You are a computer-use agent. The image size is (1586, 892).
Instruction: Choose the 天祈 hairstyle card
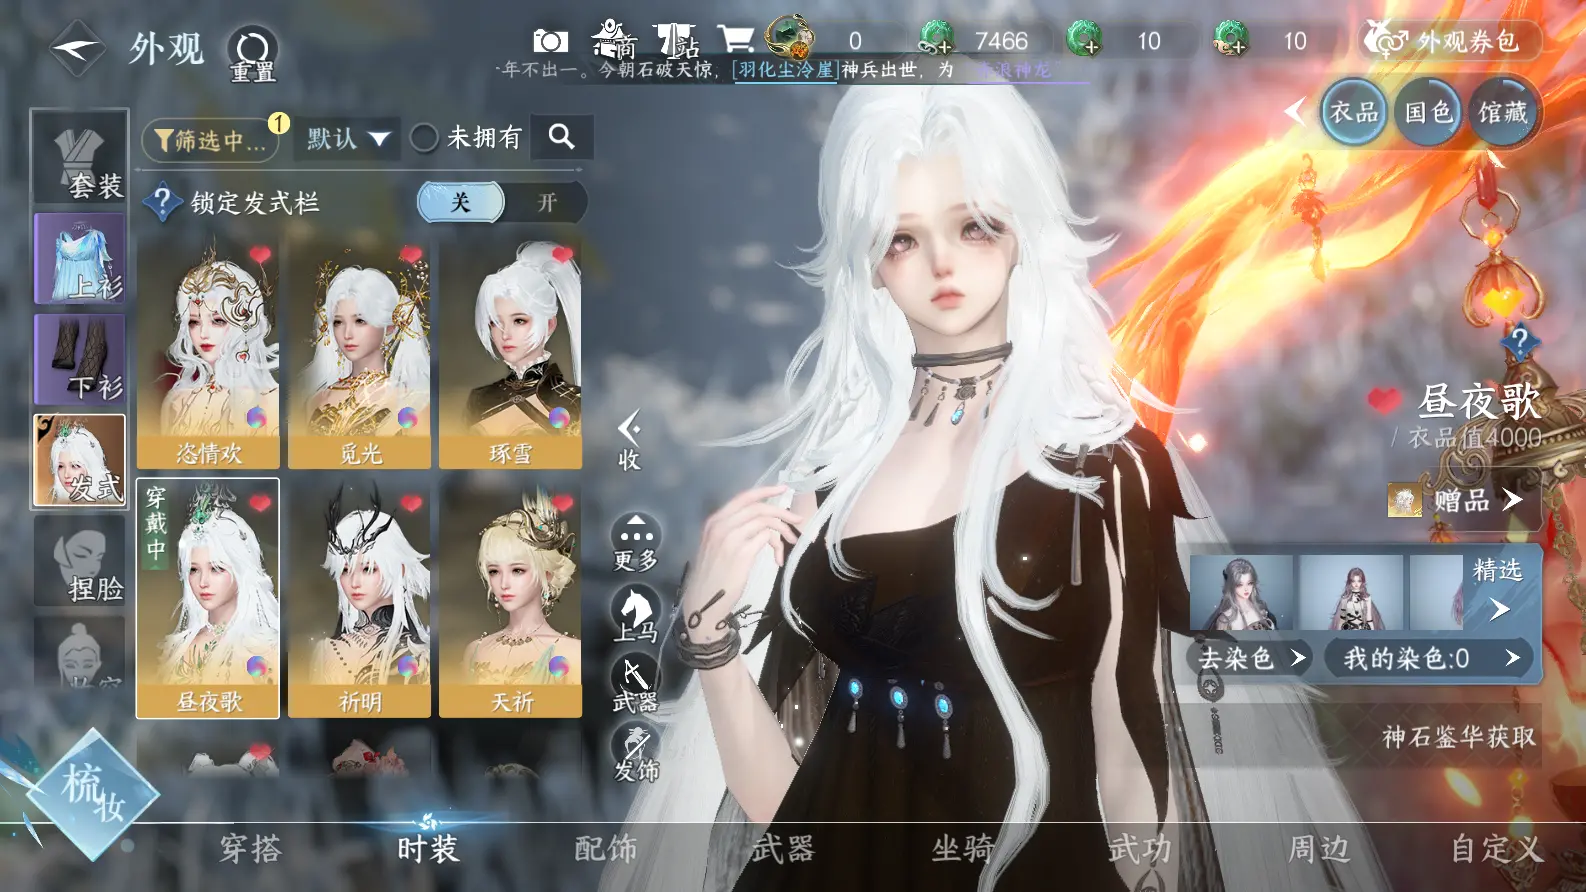510,598
